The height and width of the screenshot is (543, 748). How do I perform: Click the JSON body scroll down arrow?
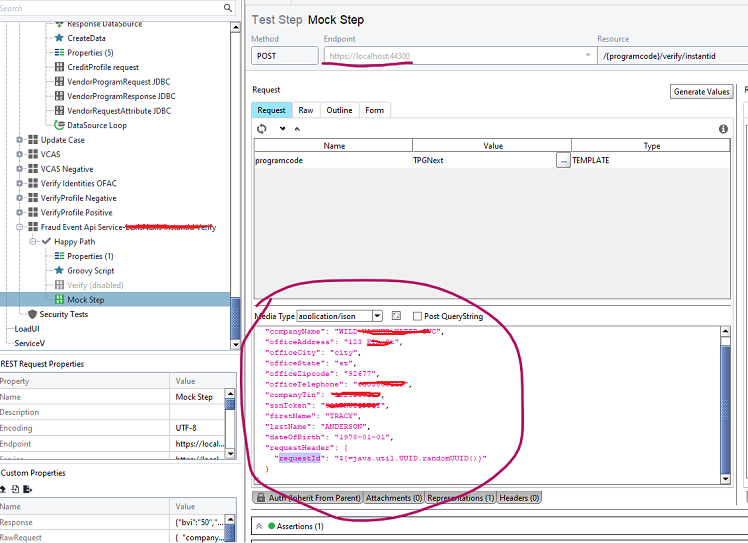pyautogui.click(x=725, y=479)
